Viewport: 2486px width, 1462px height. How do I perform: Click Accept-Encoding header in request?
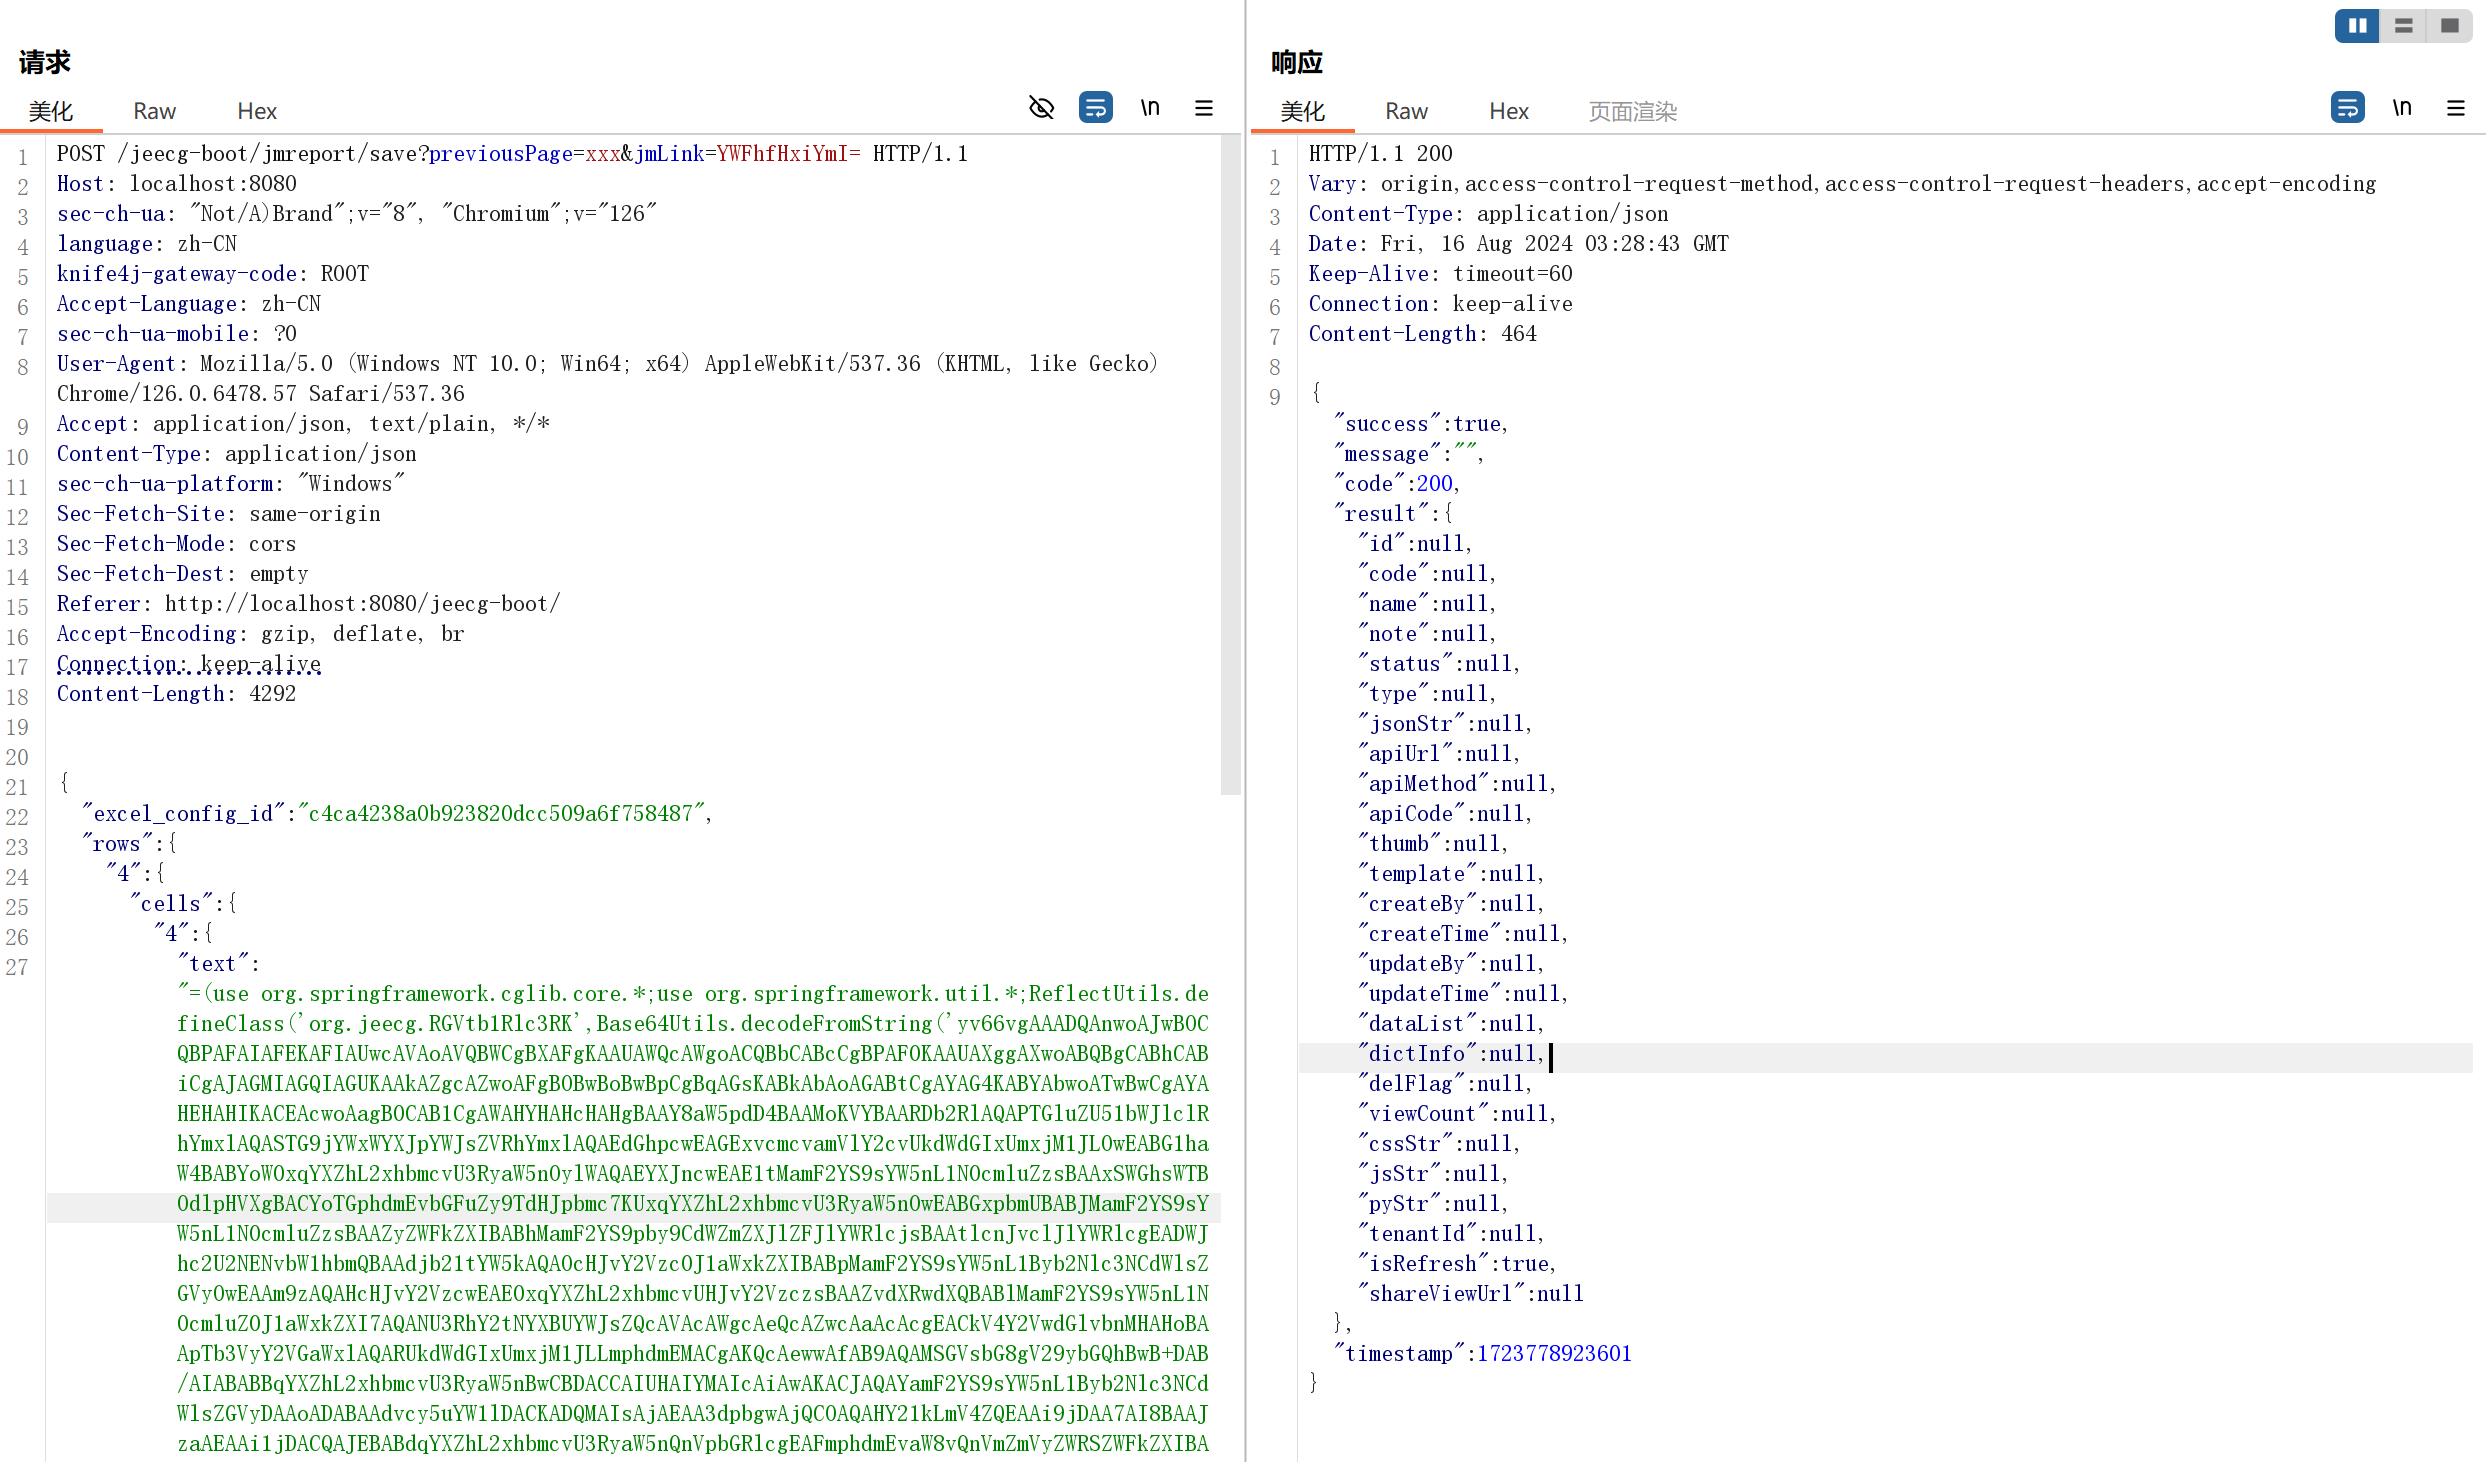[x=261, y=634]
